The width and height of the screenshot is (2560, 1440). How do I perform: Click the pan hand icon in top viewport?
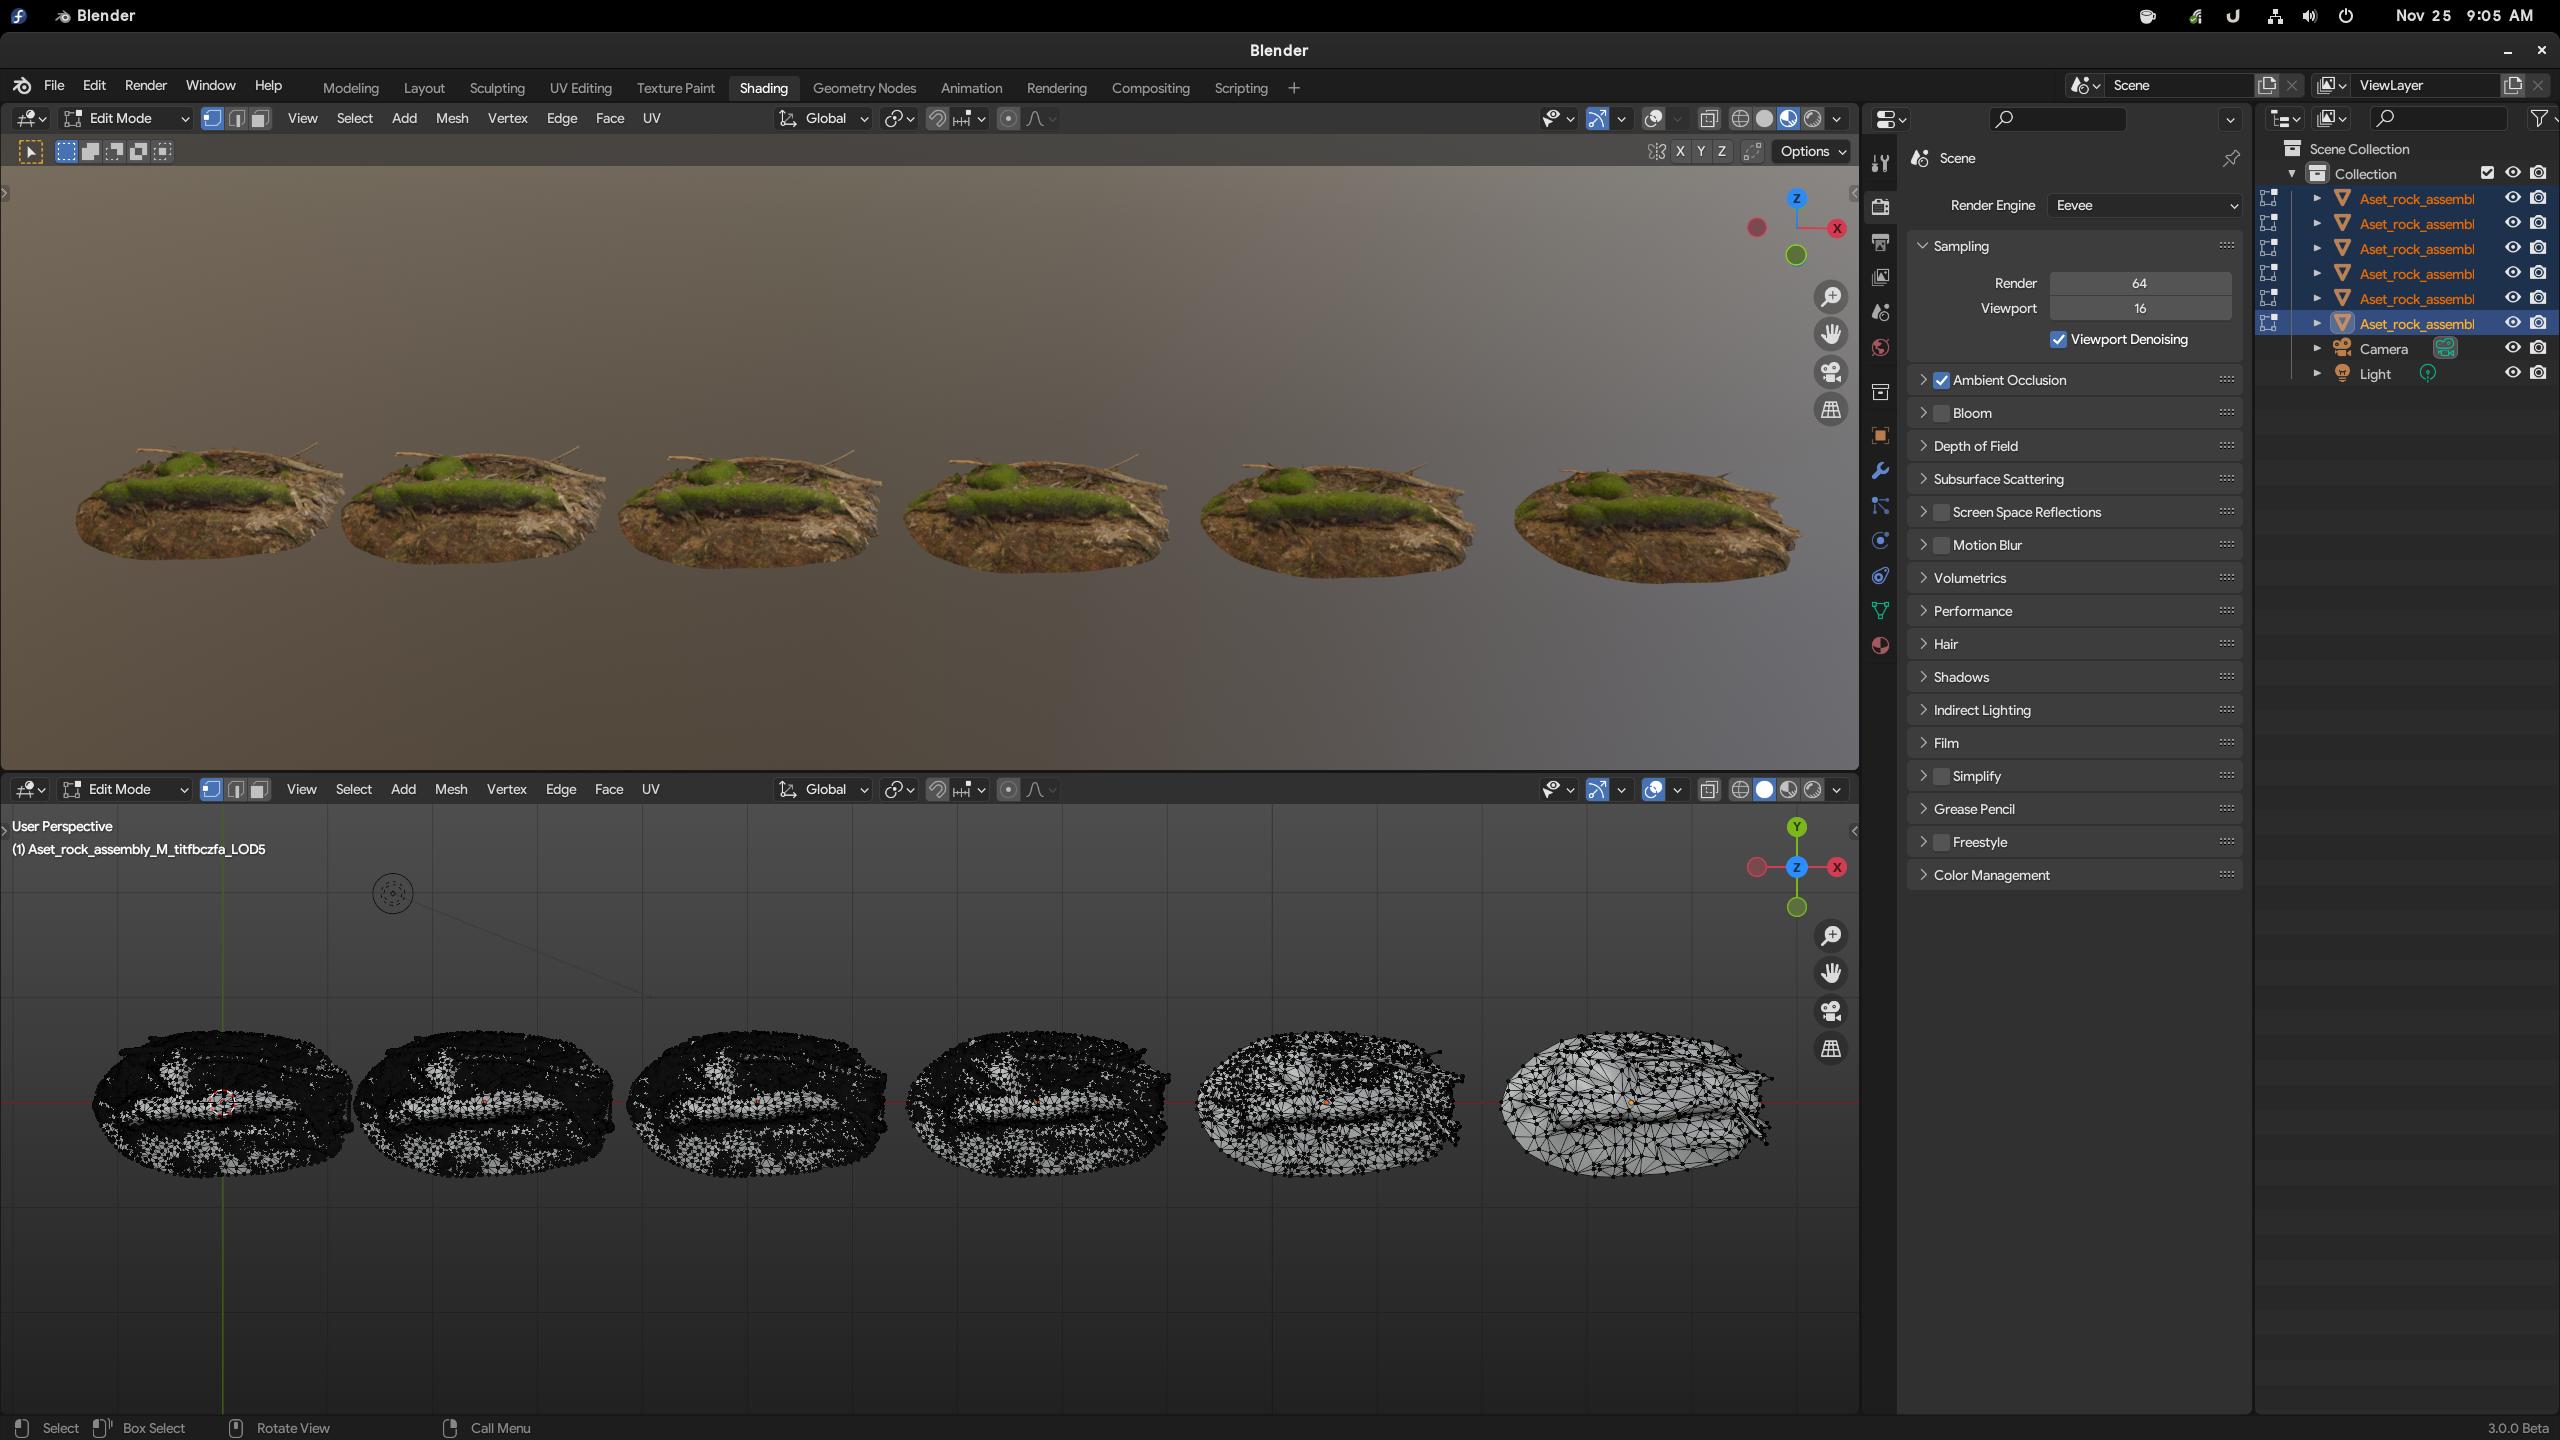1831,334
